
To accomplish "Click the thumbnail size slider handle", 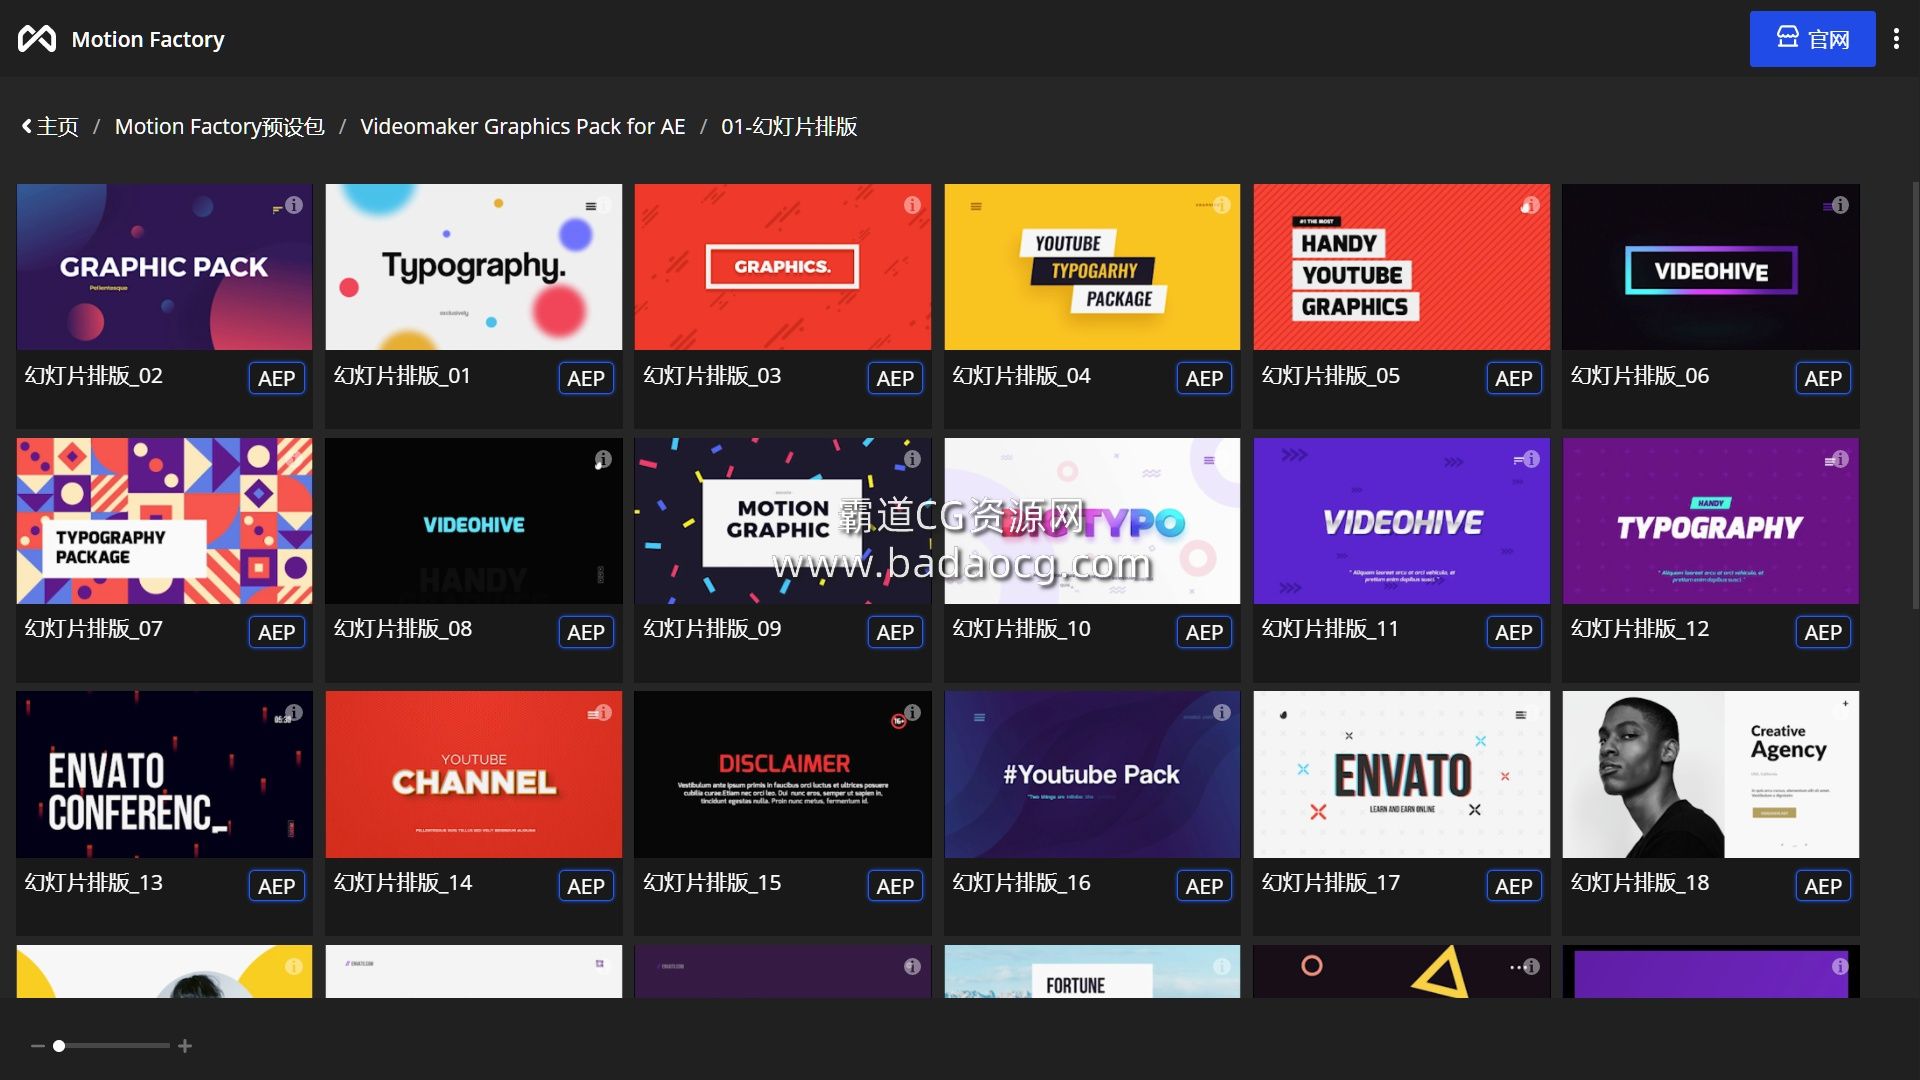I will tap(59, 1046).
